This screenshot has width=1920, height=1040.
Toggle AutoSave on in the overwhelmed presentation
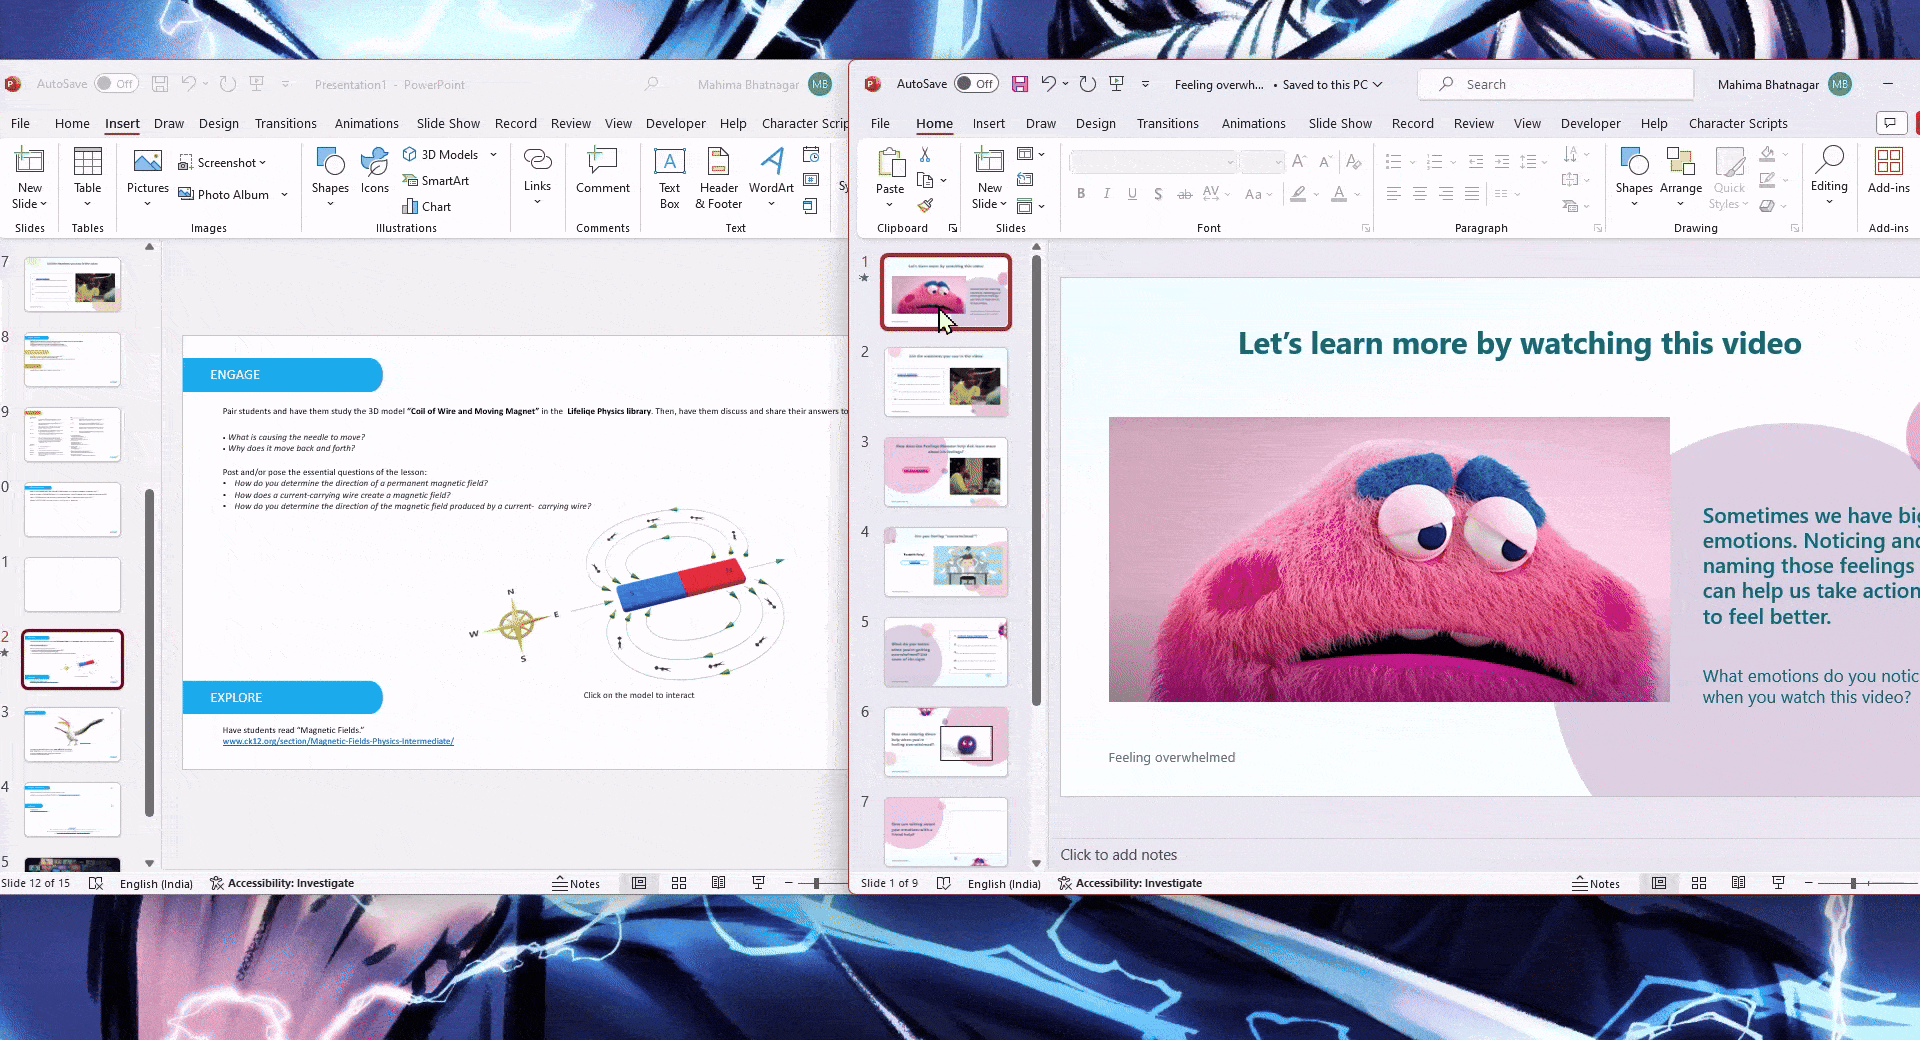click(975, 84)
